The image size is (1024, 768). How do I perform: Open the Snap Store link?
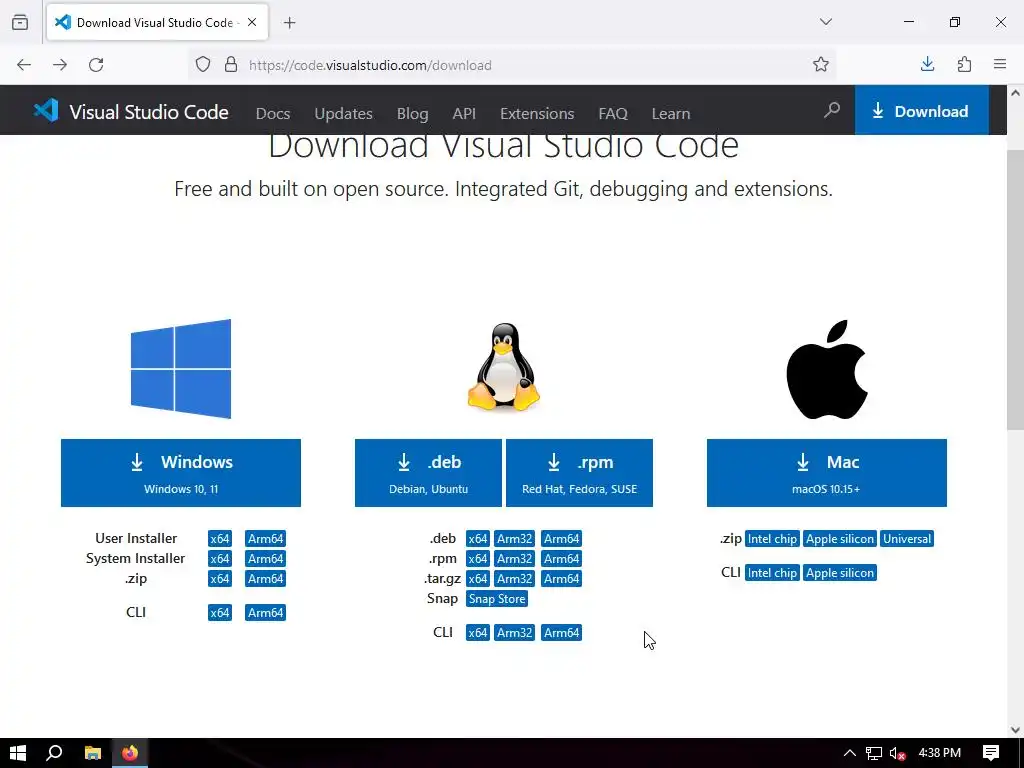[x=497, y=599]
